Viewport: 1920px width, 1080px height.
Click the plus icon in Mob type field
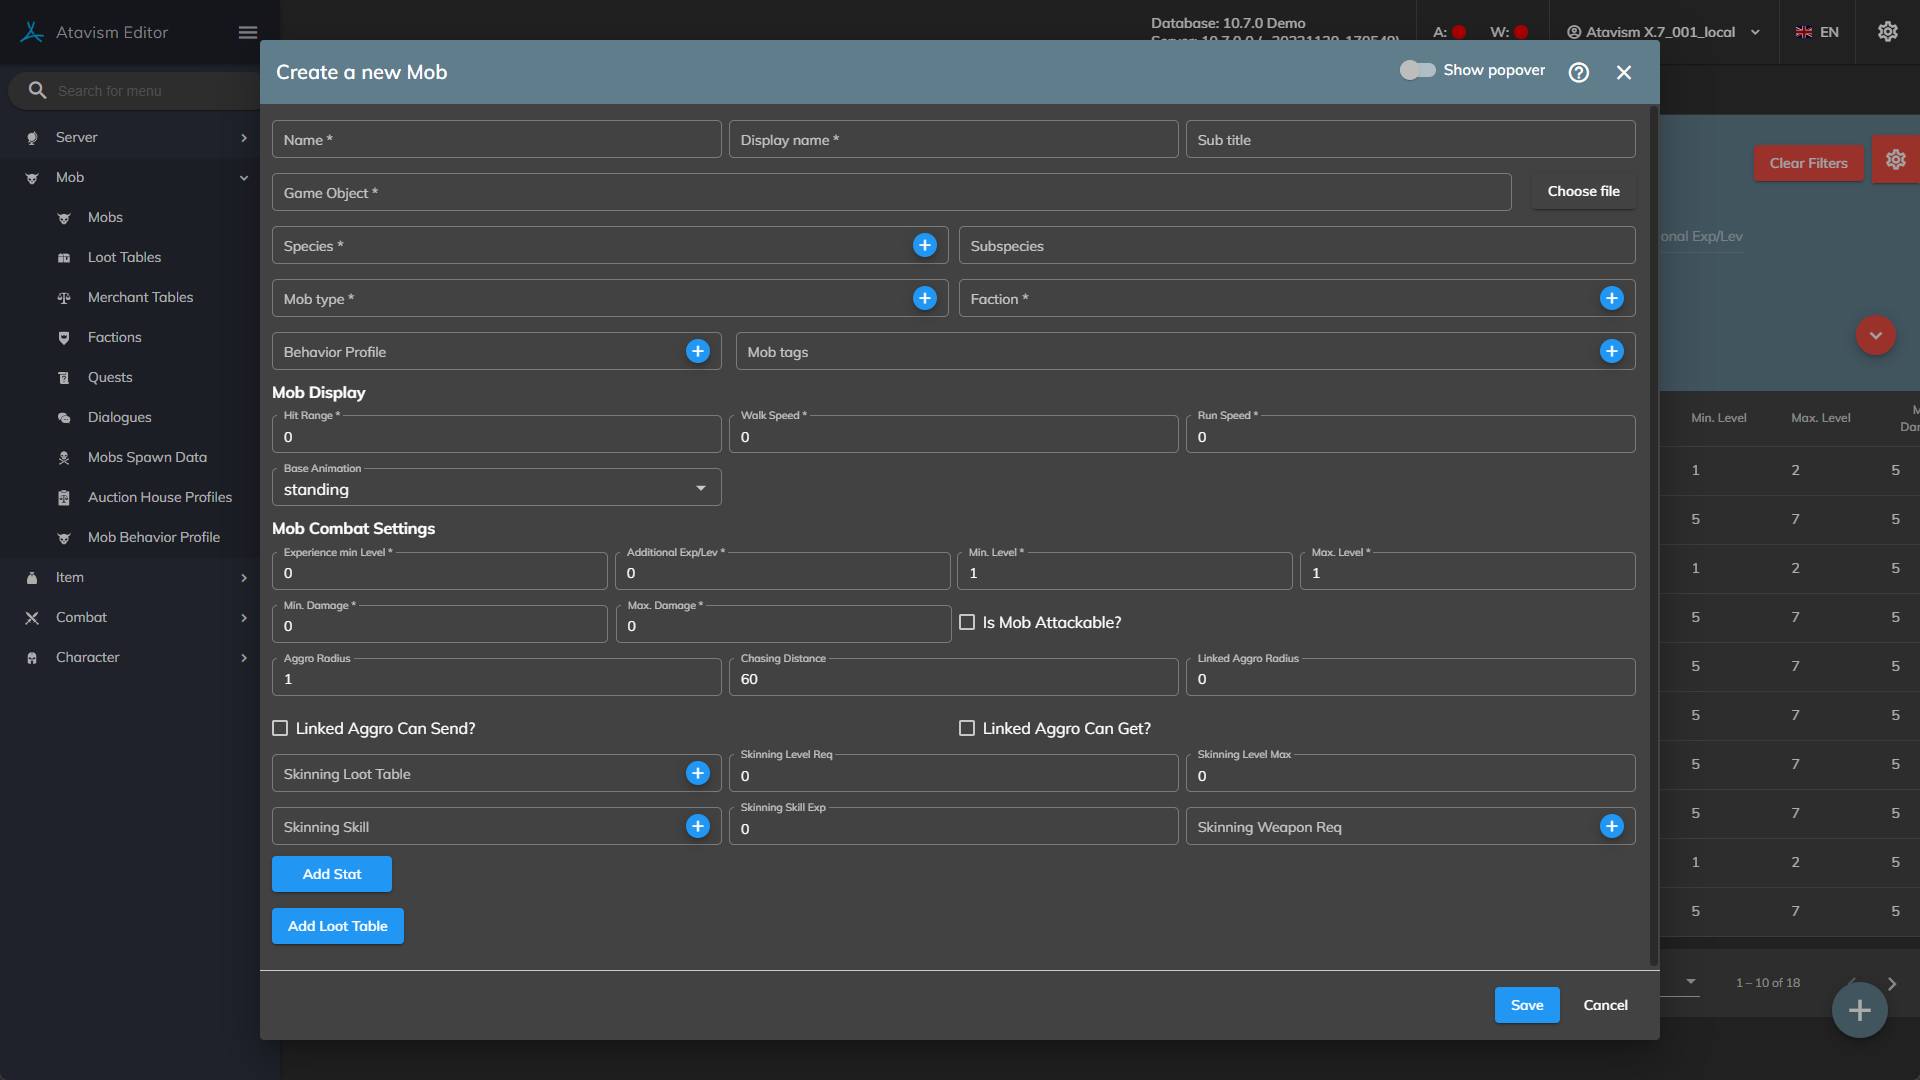pyautogui.click(x=924, y=299)
